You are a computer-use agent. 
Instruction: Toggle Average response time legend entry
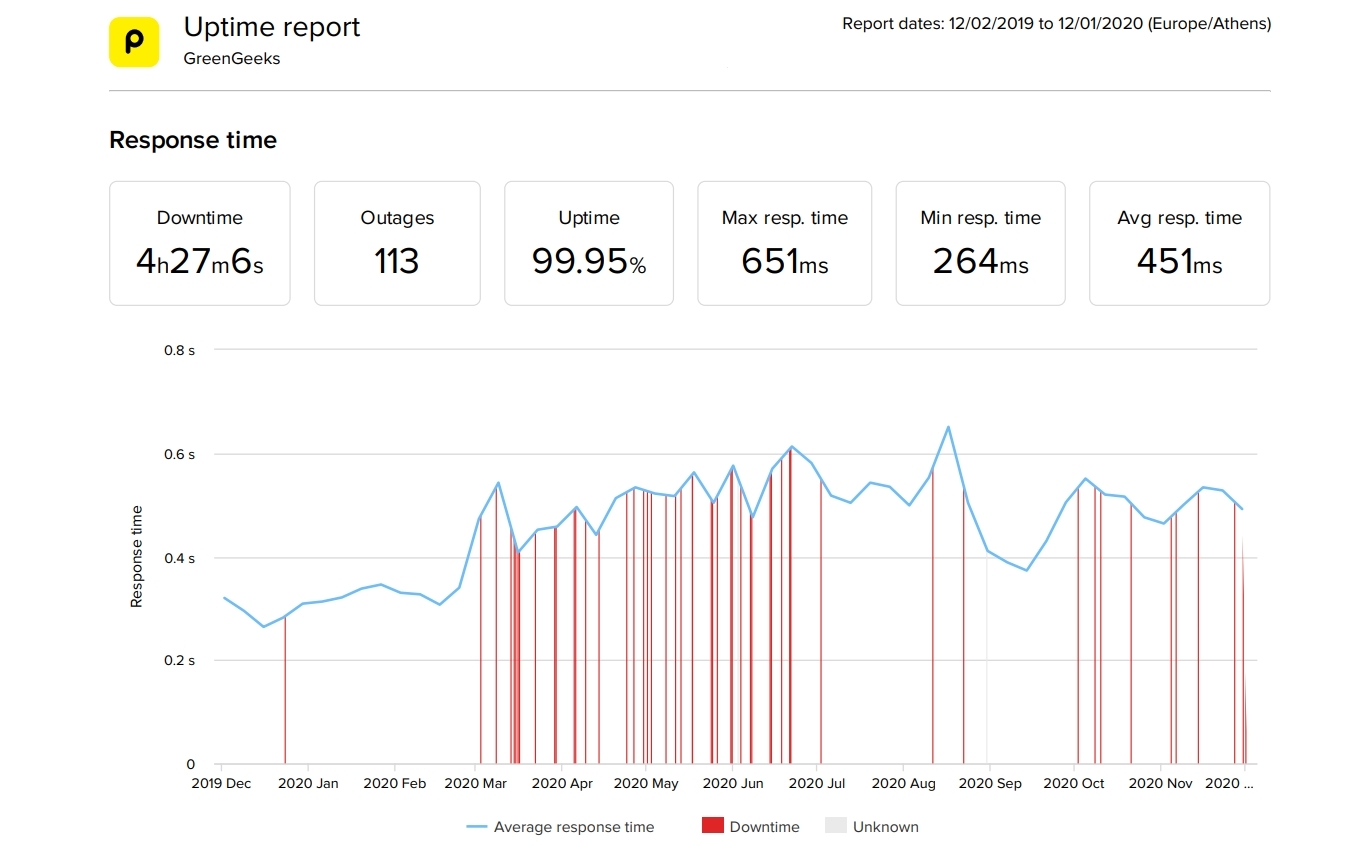561,827
